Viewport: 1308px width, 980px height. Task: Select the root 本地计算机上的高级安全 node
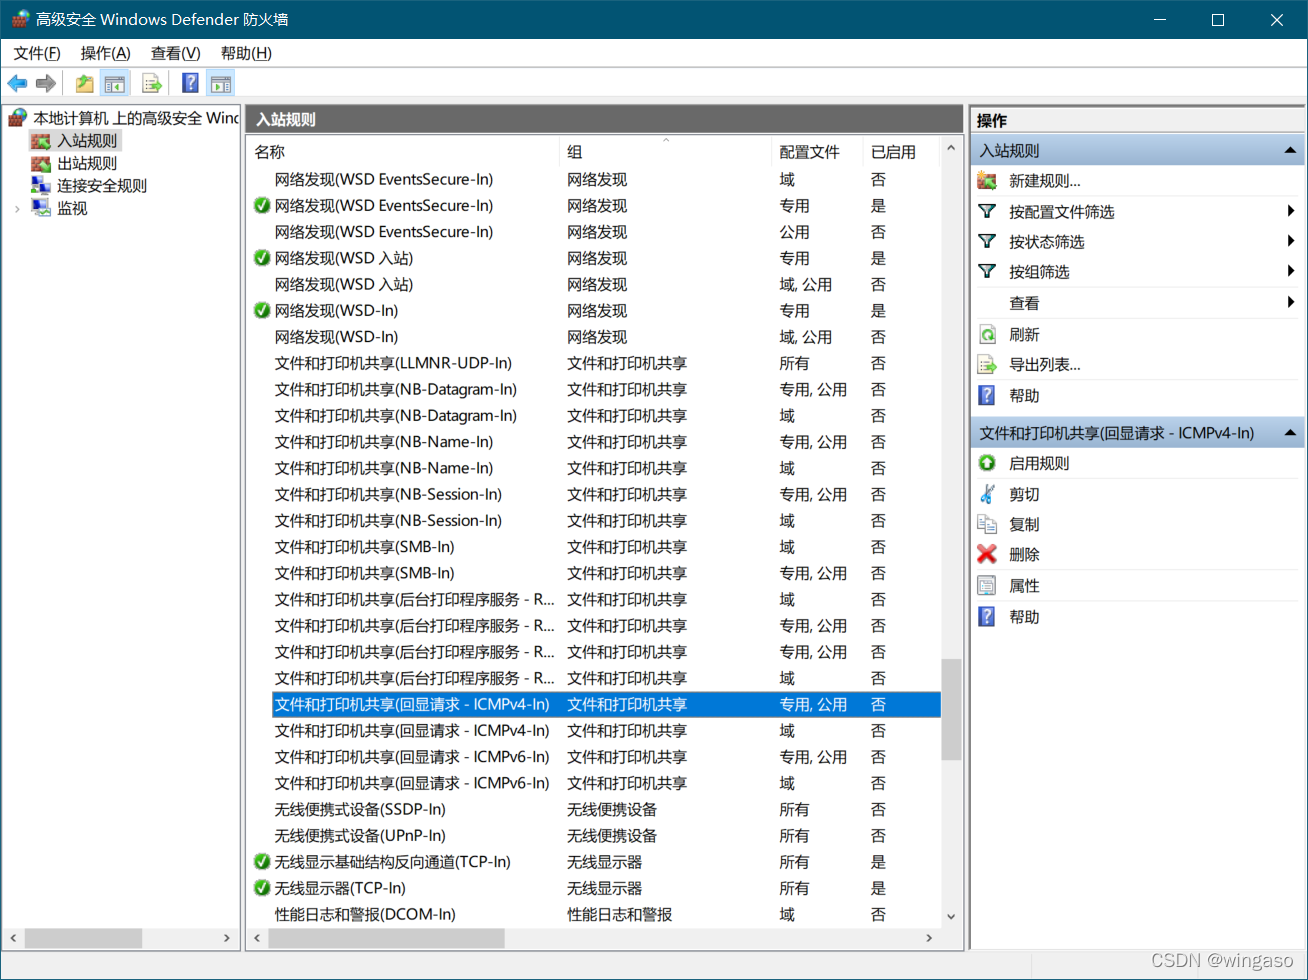pos(136,118)
